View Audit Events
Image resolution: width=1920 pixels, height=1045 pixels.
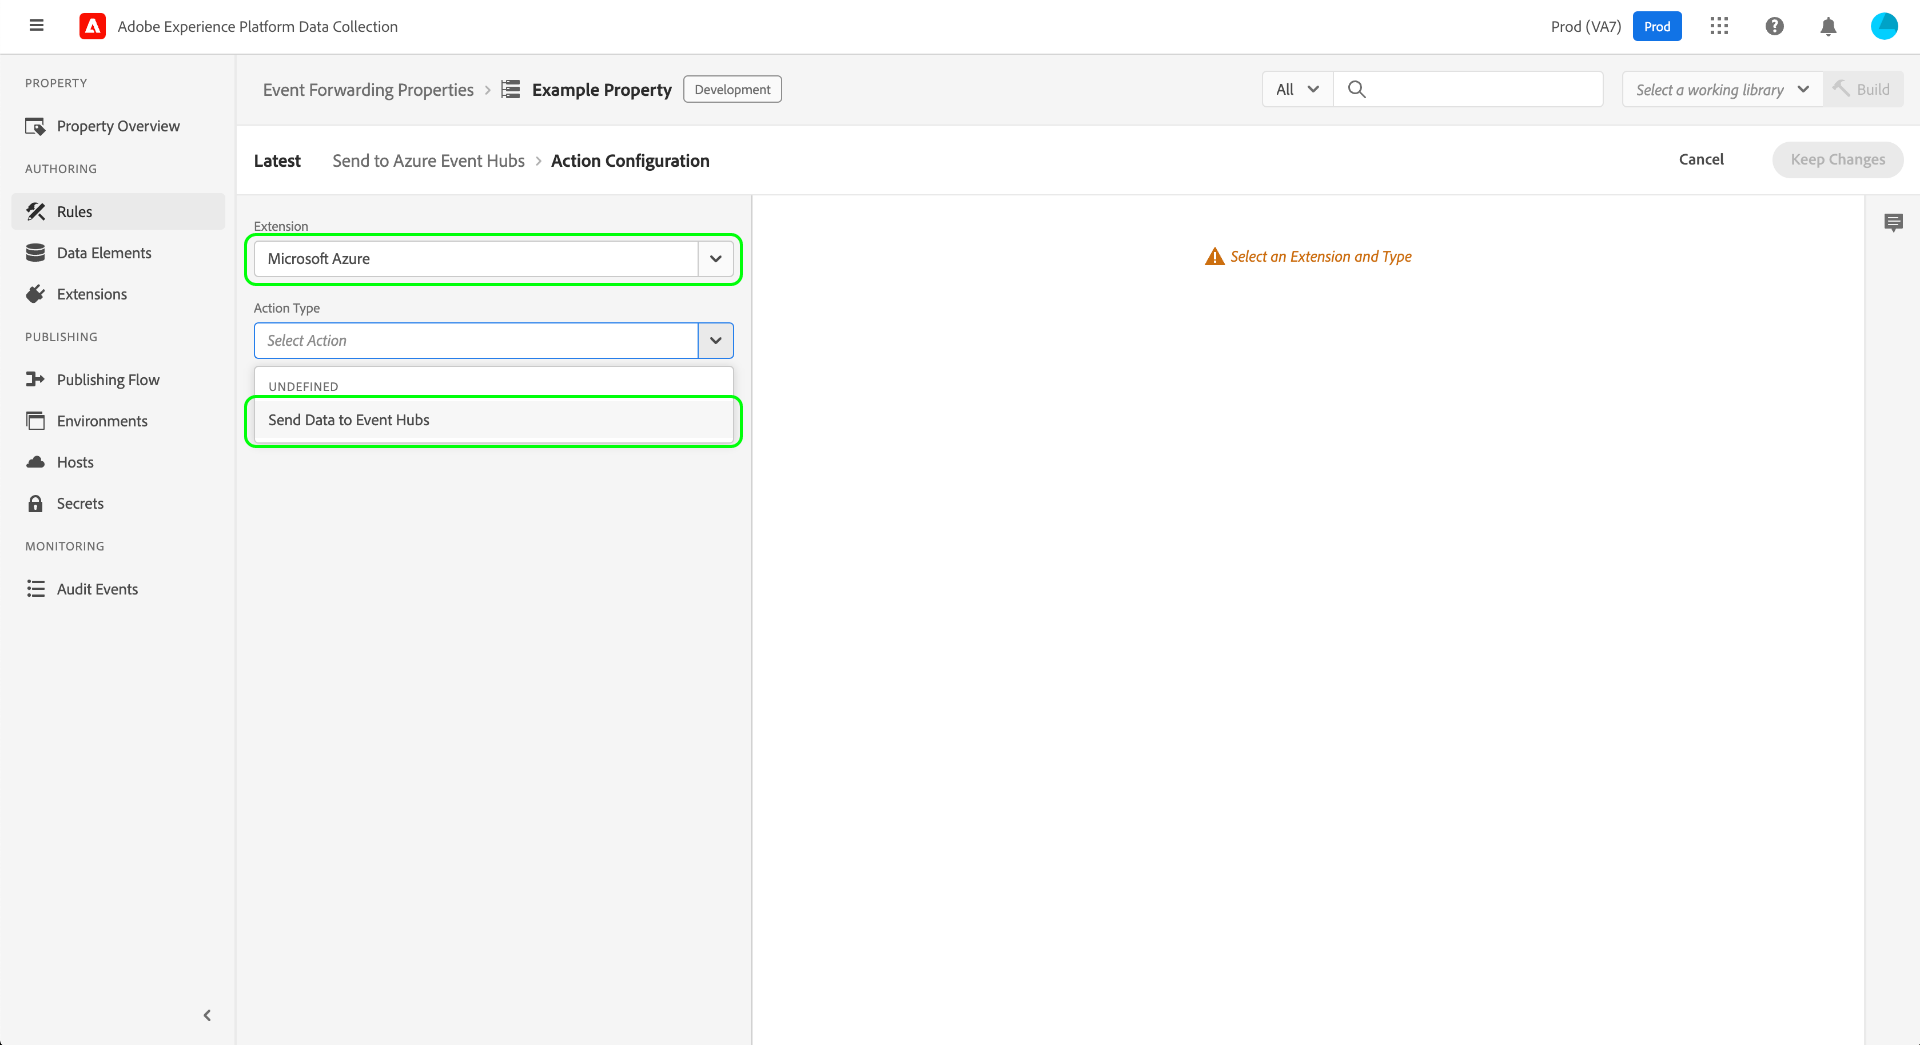pos(97,589)
